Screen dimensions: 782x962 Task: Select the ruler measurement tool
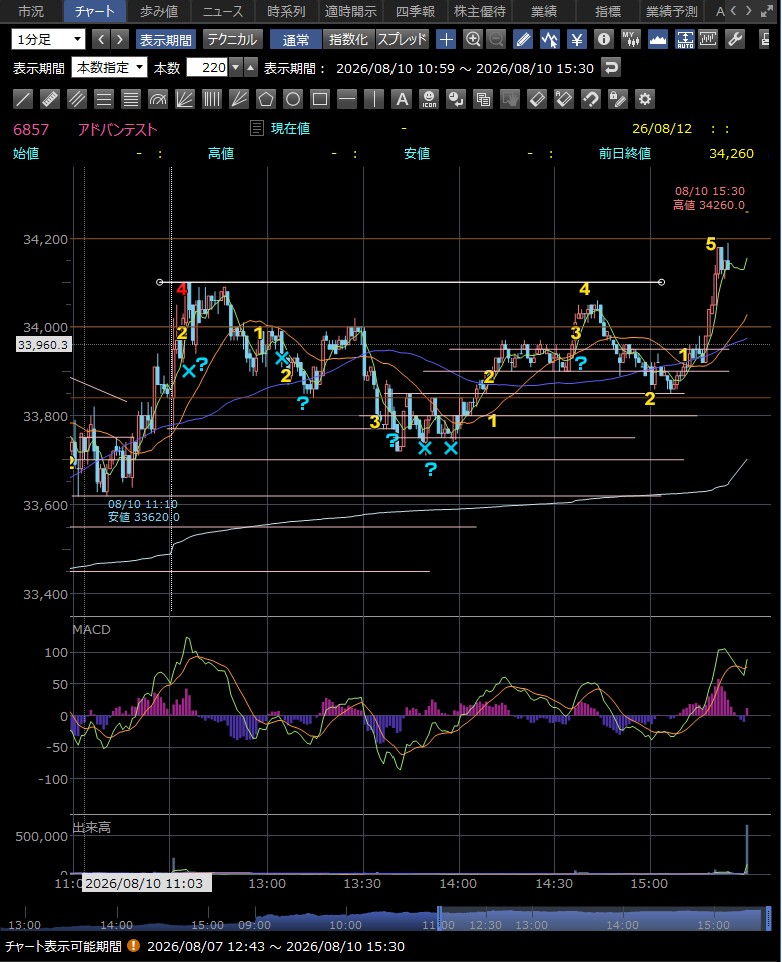pos(50,99)
